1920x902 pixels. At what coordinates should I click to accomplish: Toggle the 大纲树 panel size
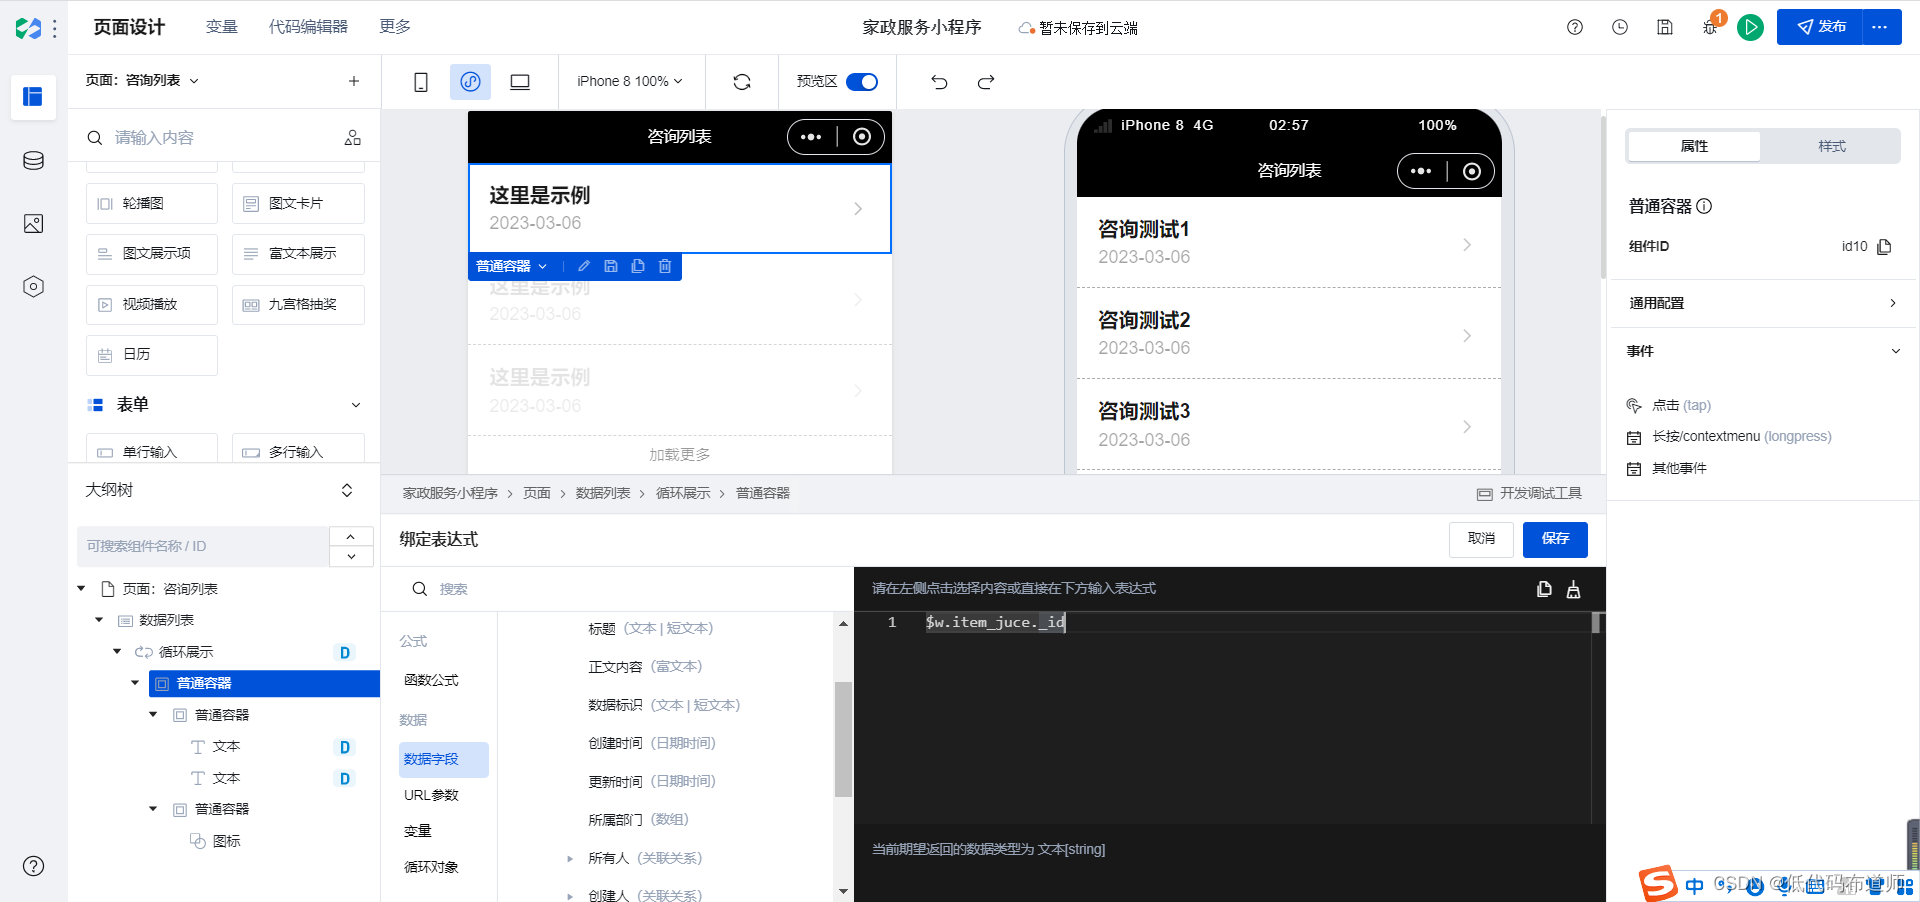tap(347, 490)
